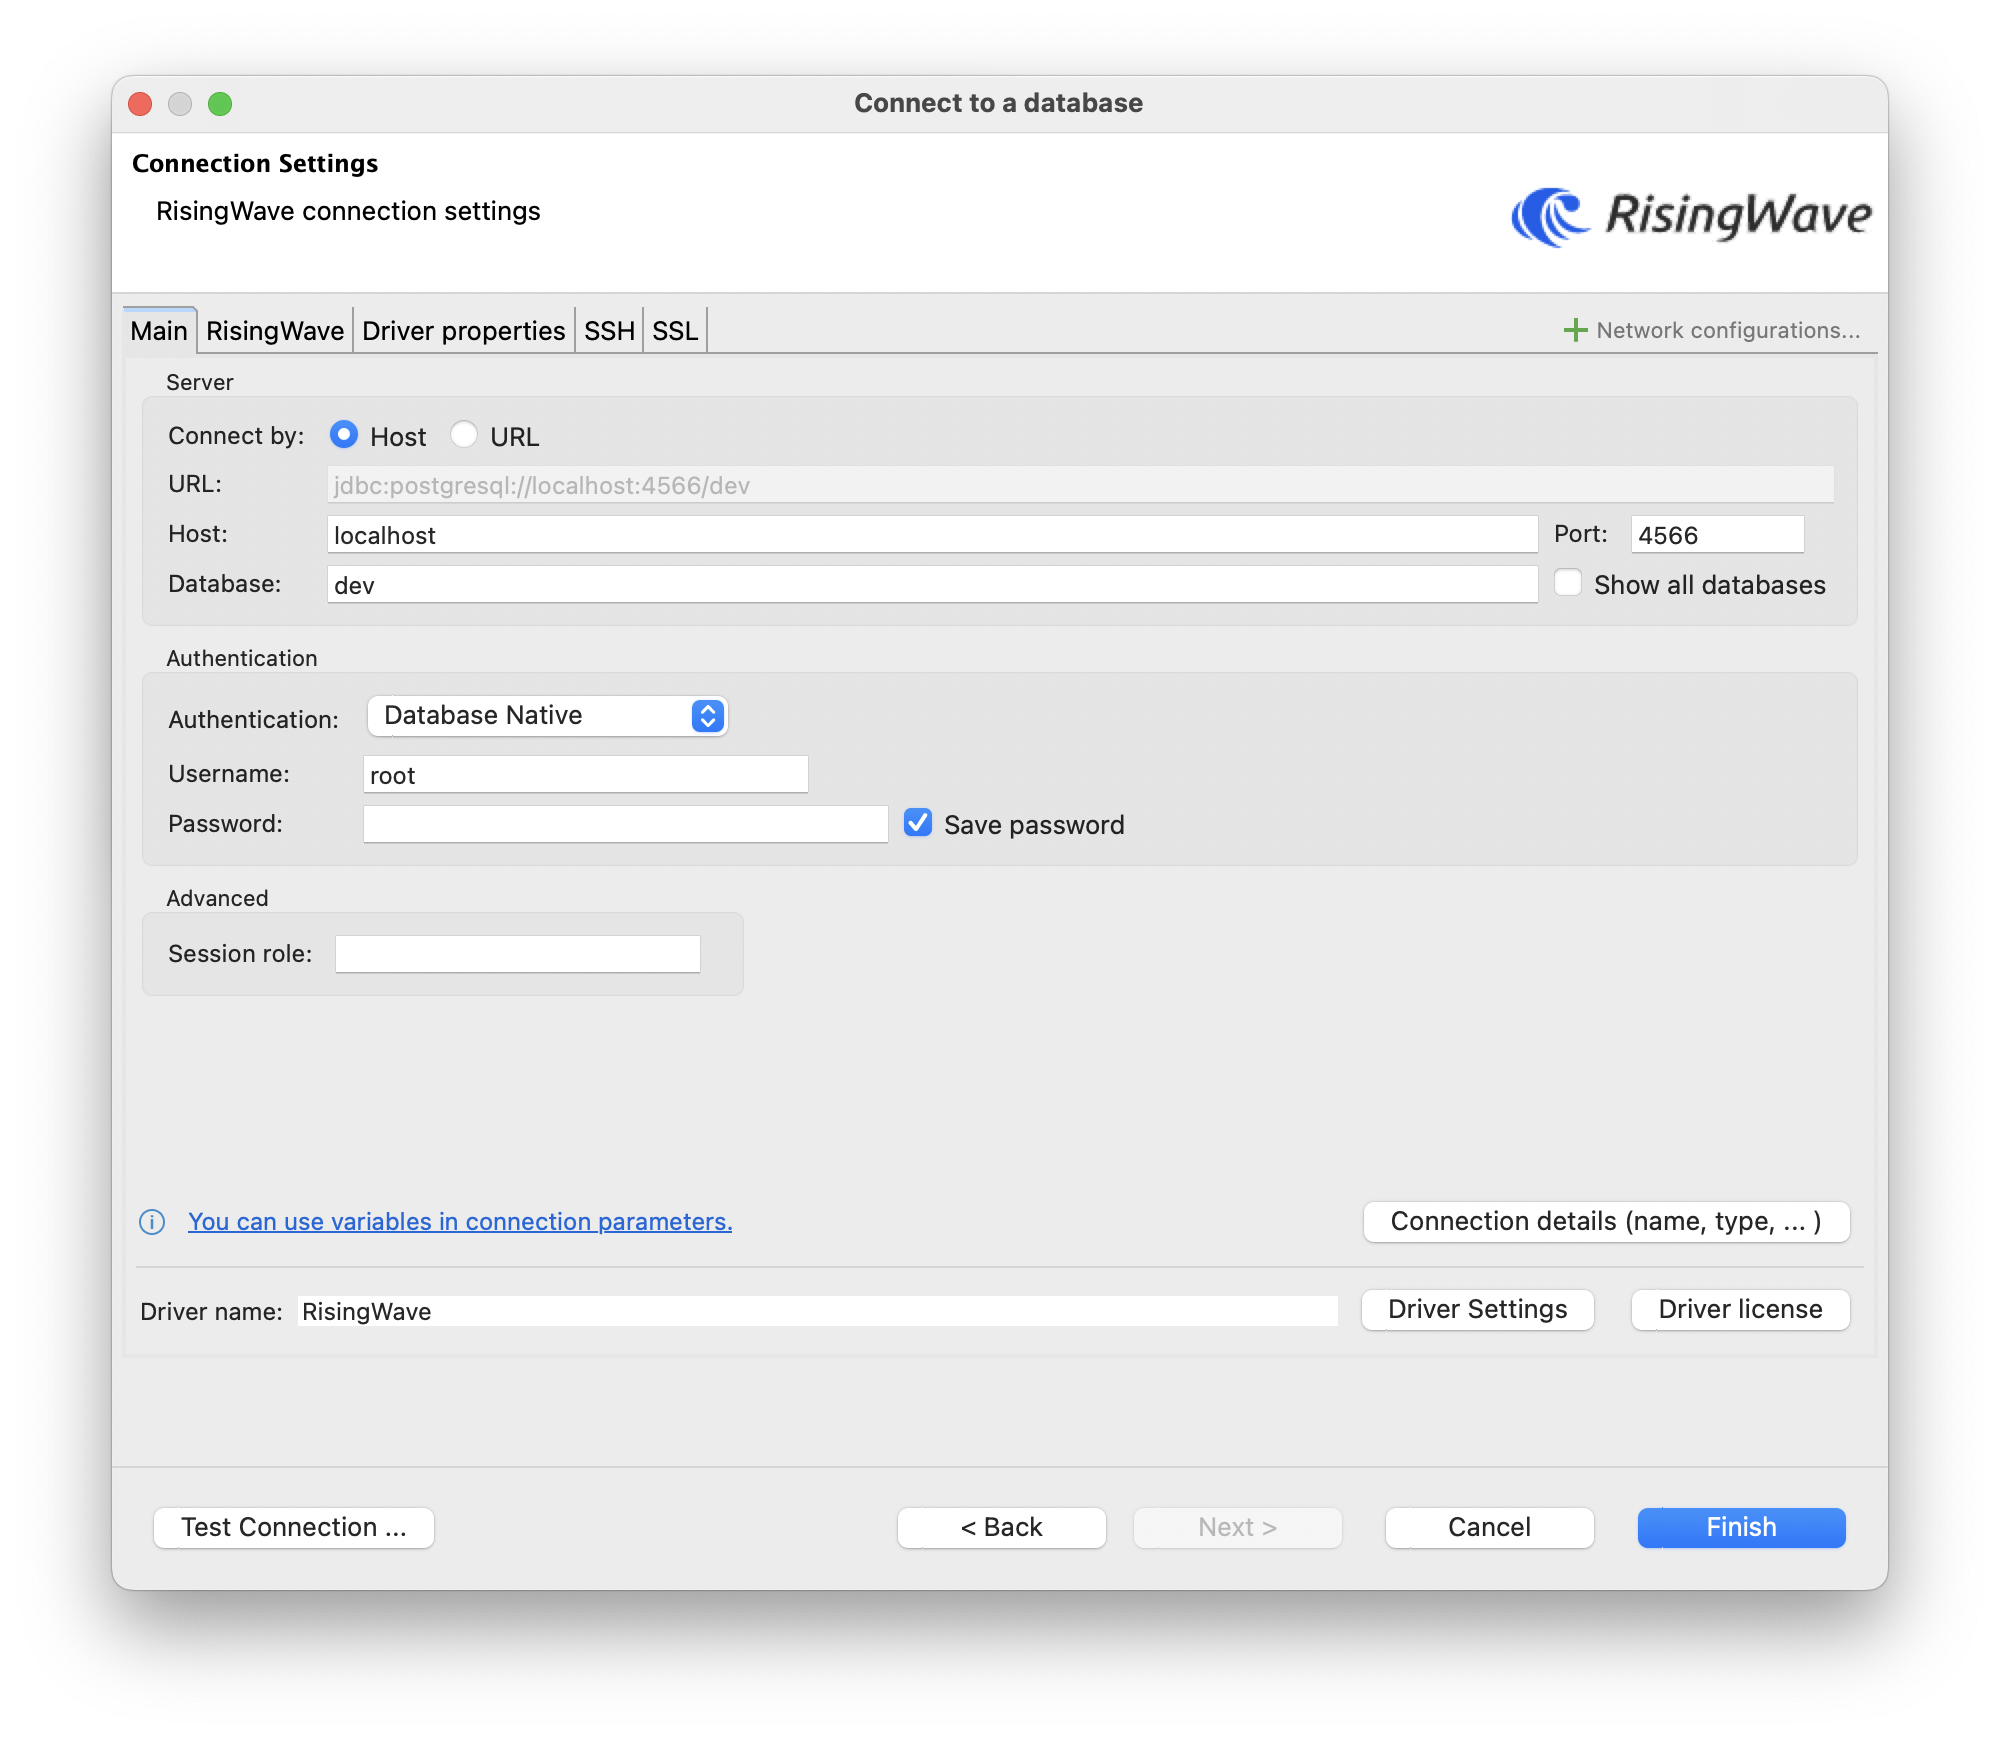Disable the Save password checkbox

[x=917, y=823]
